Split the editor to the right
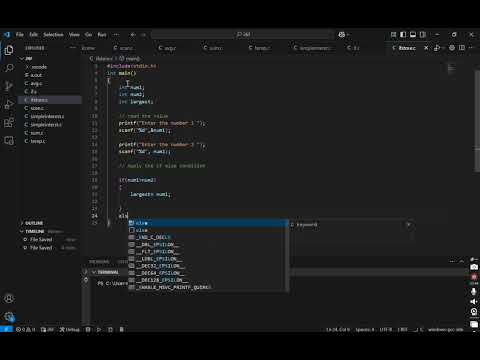Image resolution: width=480 pixels, height=360 pixels. 462,48
